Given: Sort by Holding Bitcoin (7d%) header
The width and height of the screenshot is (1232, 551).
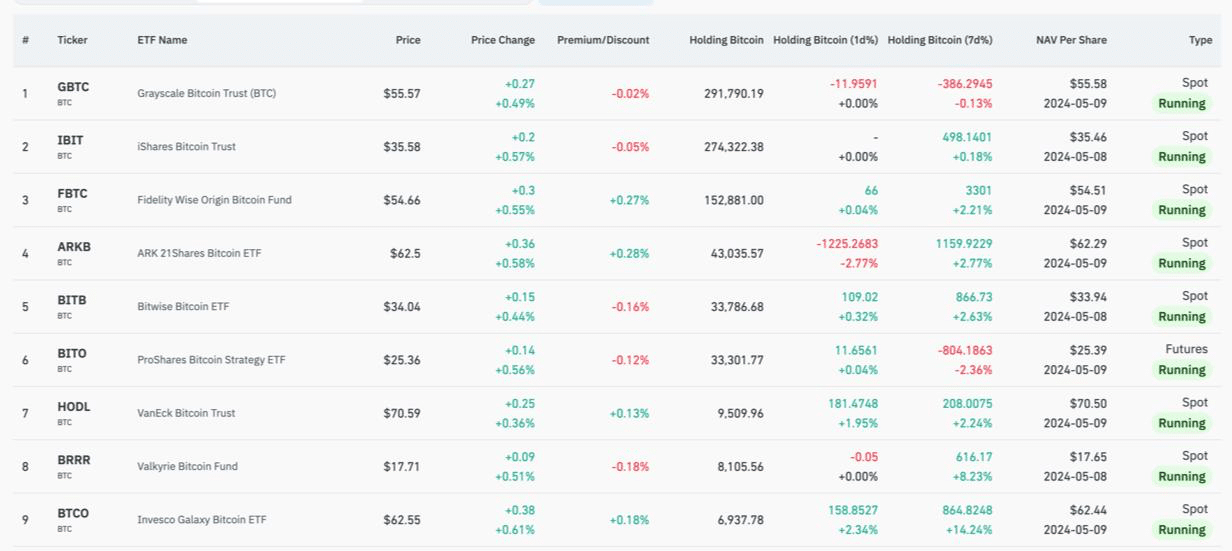Looking at the screenshot, I should coord(940,40).
